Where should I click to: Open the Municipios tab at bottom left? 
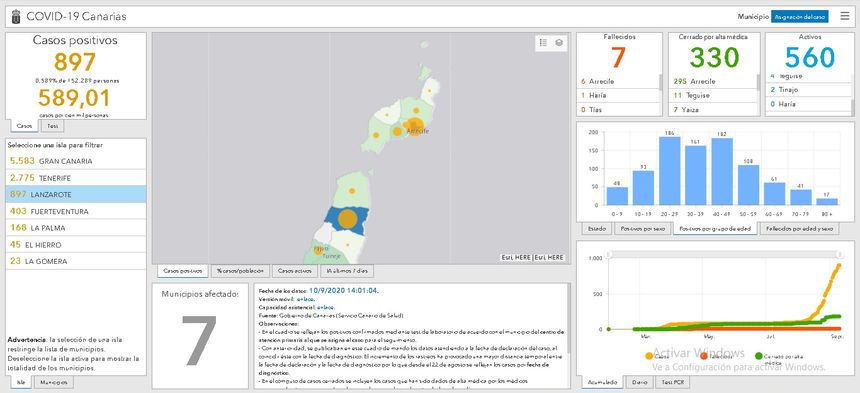point(54,382)
